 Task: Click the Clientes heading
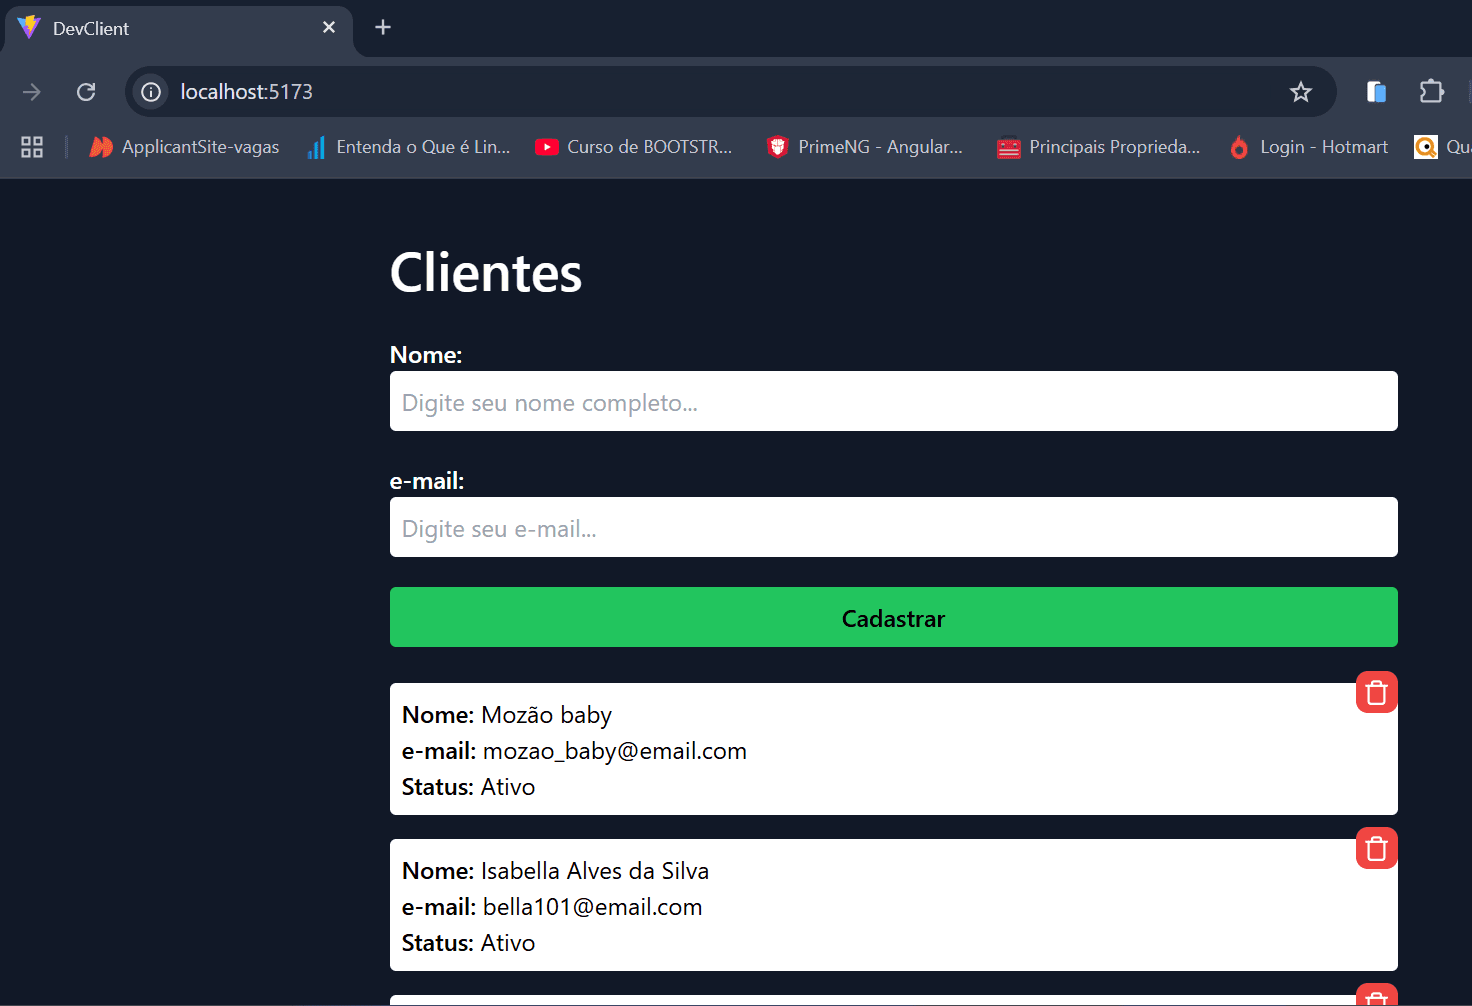486,271
